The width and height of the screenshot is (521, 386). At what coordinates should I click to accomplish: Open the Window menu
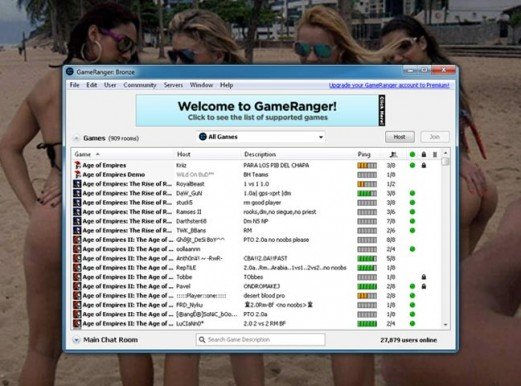201,85
